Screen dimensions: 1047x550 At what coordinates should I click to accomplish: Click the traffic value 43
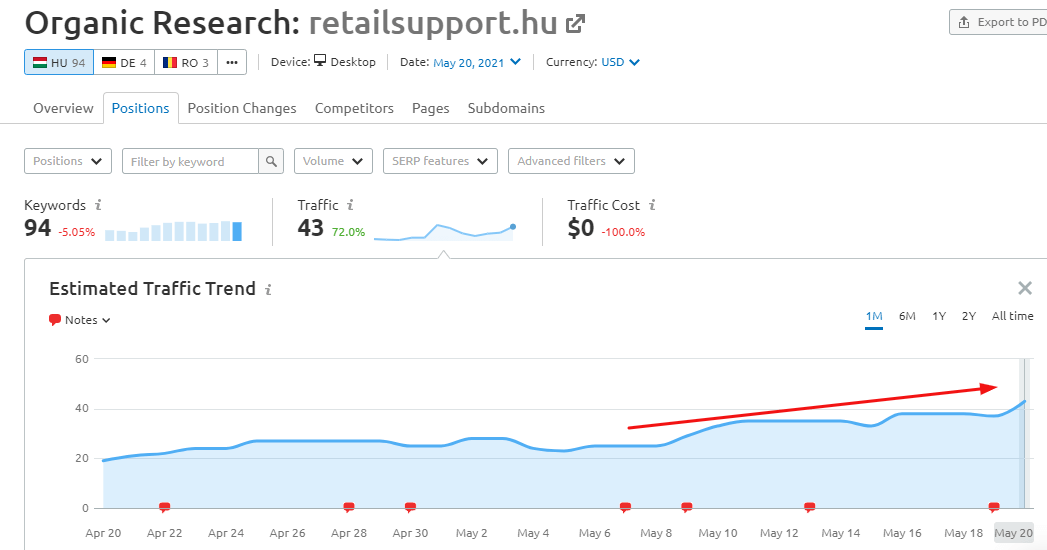click(x=310, y=228)
